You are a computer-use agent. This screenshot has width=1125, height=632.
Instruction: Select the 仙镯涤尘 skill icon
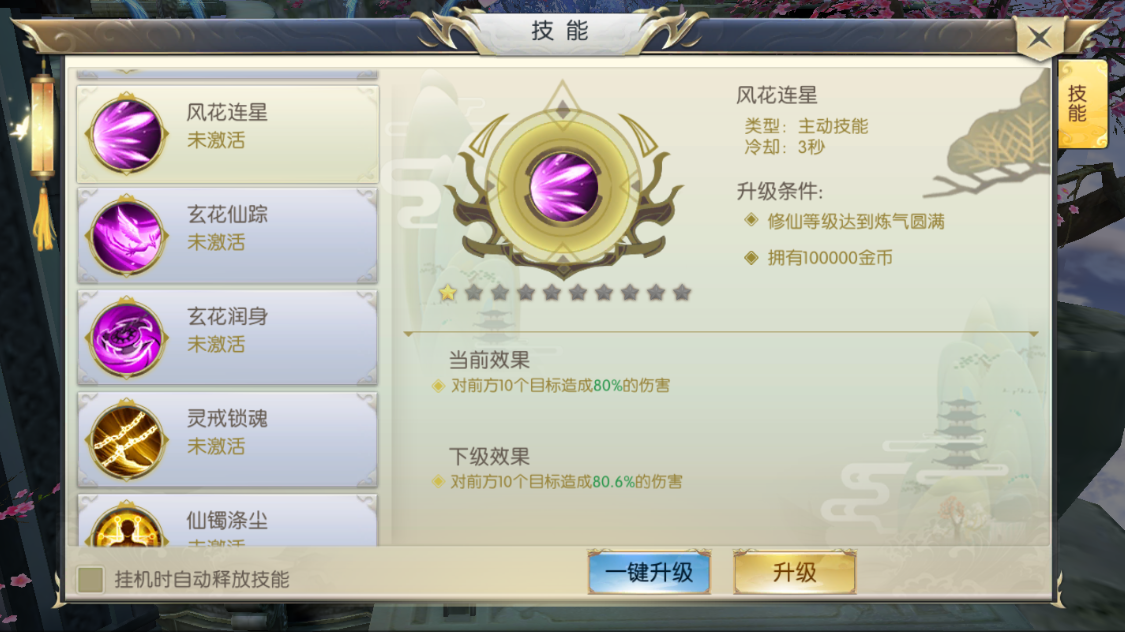coord(126,525)
